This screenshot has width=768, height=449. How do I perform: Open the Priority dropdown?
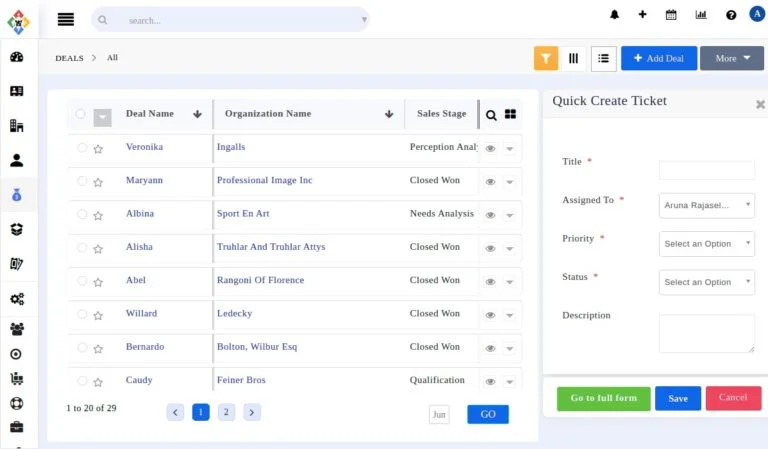click(x=707, y=244)
